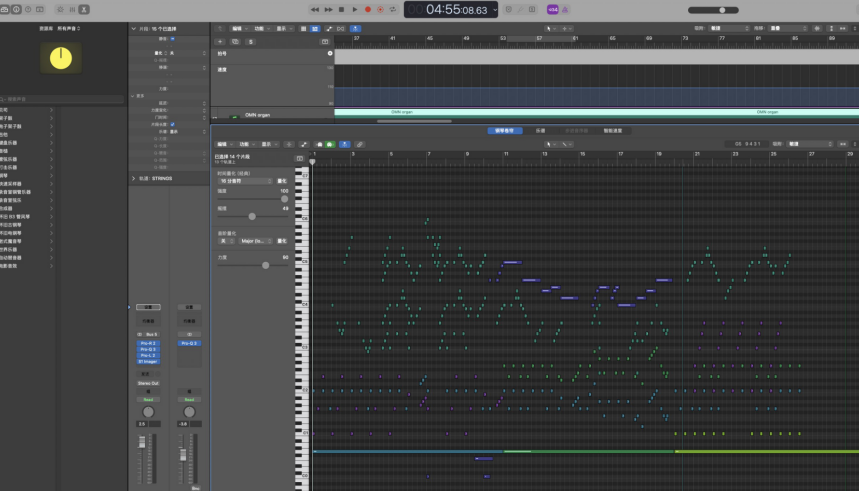Open the Edit menu in piano roll
This screenshot has width=859, height=491.
tap(222, 144)
